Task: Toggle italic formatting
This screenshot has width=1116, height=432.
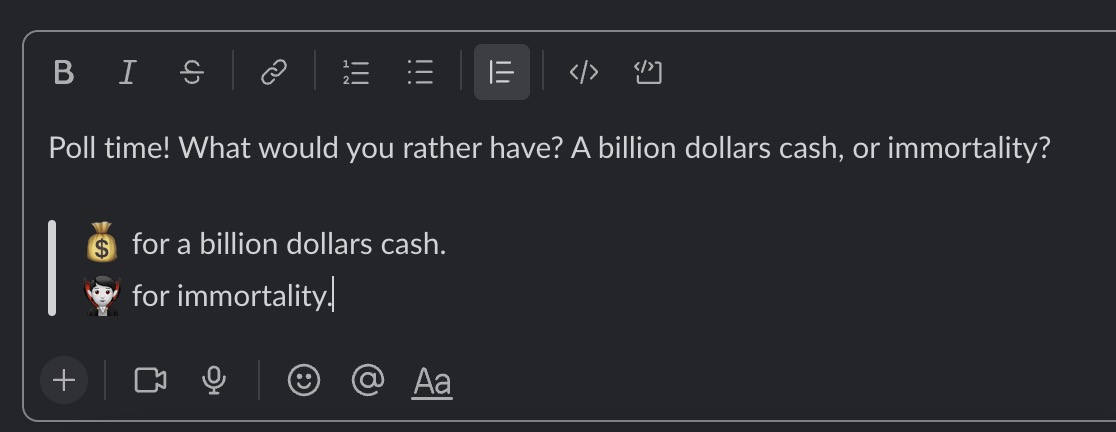Action: (127, 73)
